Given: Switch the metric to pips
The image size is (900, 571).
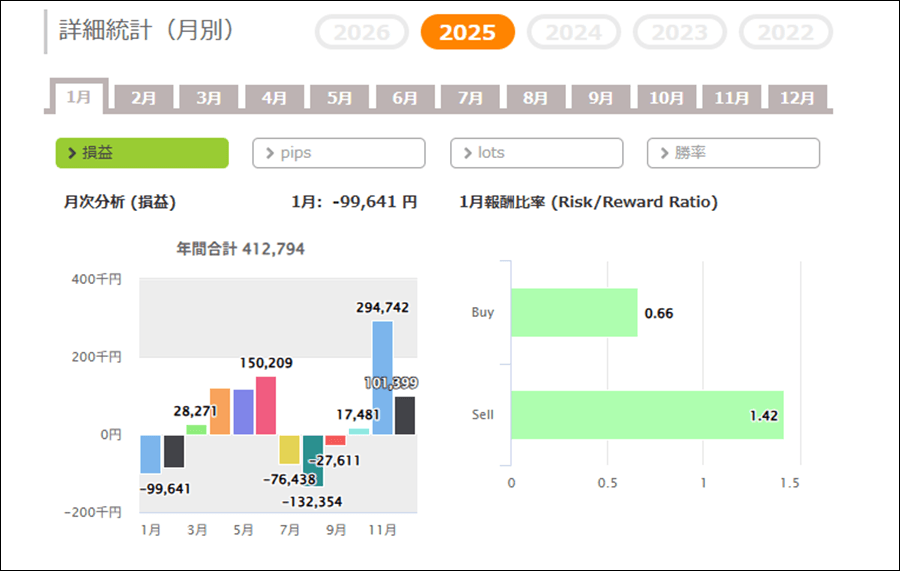Looking at the screenshot, I should 338,153.
